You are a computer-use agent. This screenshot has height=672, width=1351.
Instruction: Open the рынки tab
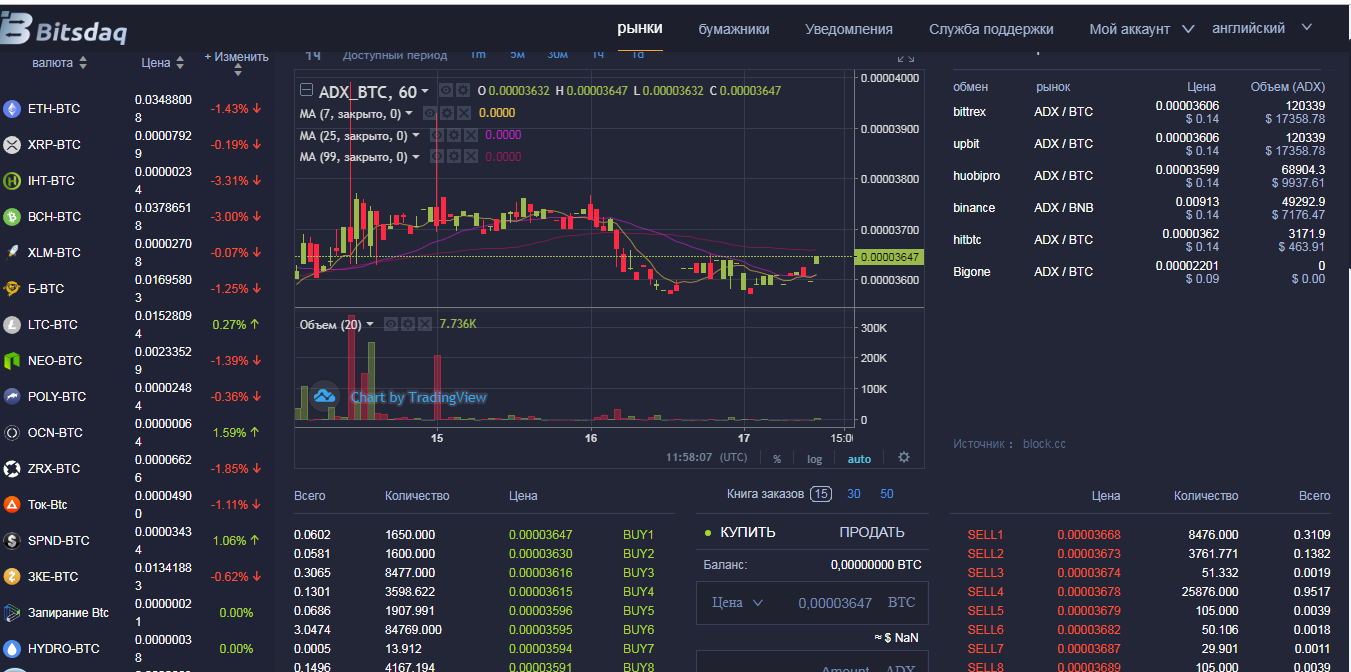click(640, 28)
